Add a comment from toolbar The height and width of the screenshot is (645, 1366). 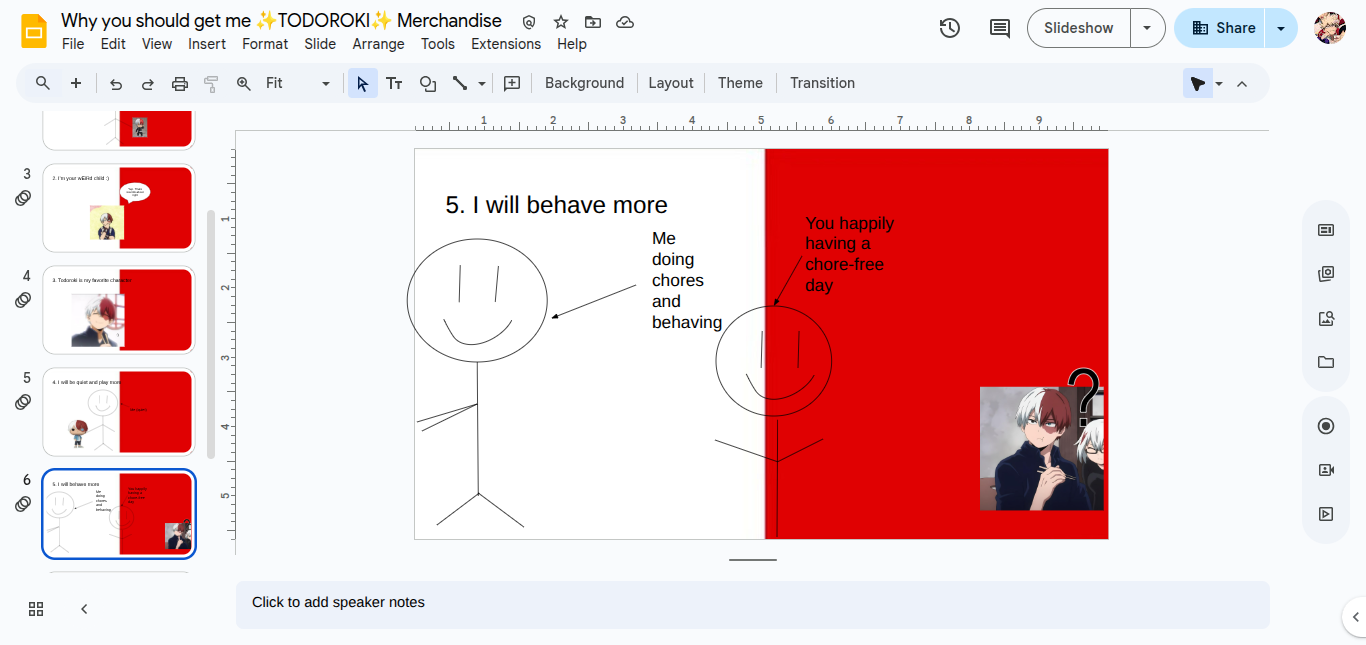pyautogui.click(x=512, y=84)
